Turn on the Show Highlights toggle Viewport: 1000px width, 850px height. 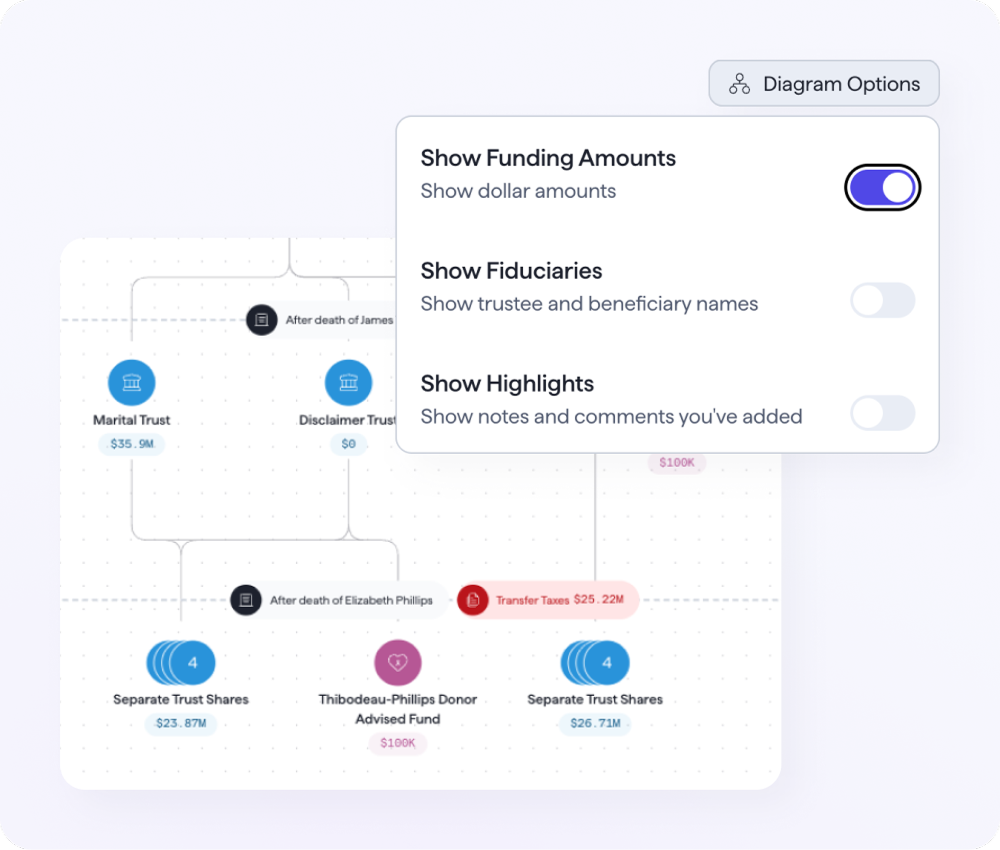882,413
